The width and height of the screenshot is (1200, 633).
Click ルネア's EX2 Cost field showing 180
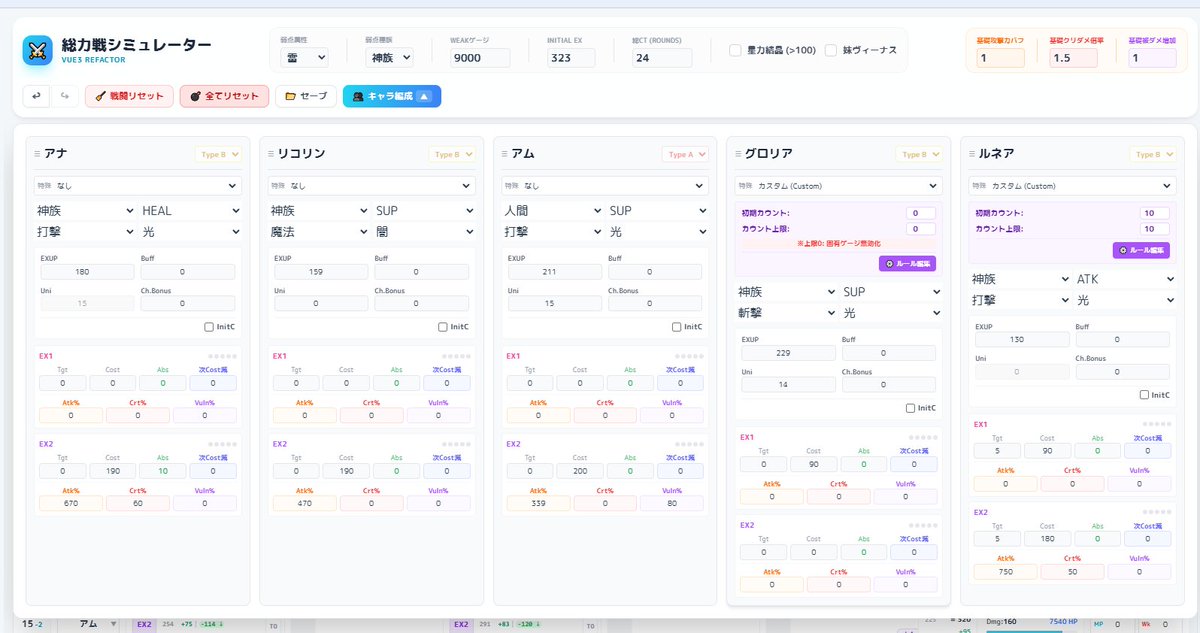pyautogui.click(x=1047, y=538)
